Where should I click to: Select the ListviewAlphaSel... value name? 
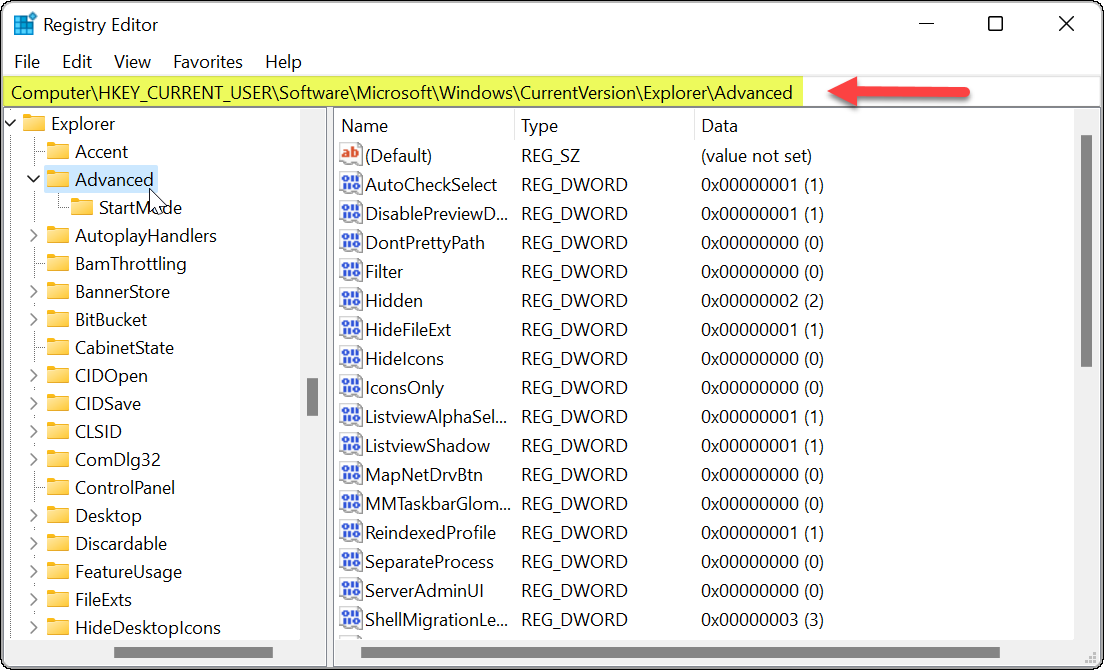pos(436,417)
